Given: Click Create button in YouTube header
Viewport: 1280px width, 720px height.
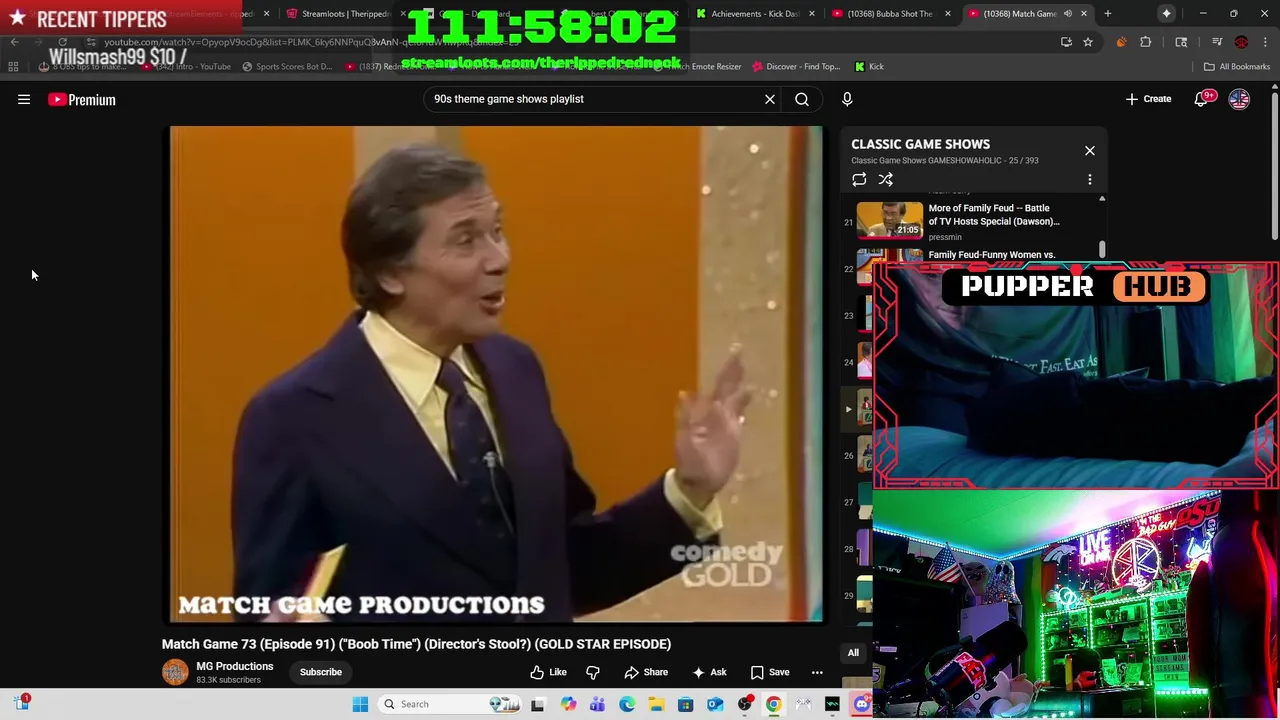Looking at the screenshot, I should point(1148,99).
